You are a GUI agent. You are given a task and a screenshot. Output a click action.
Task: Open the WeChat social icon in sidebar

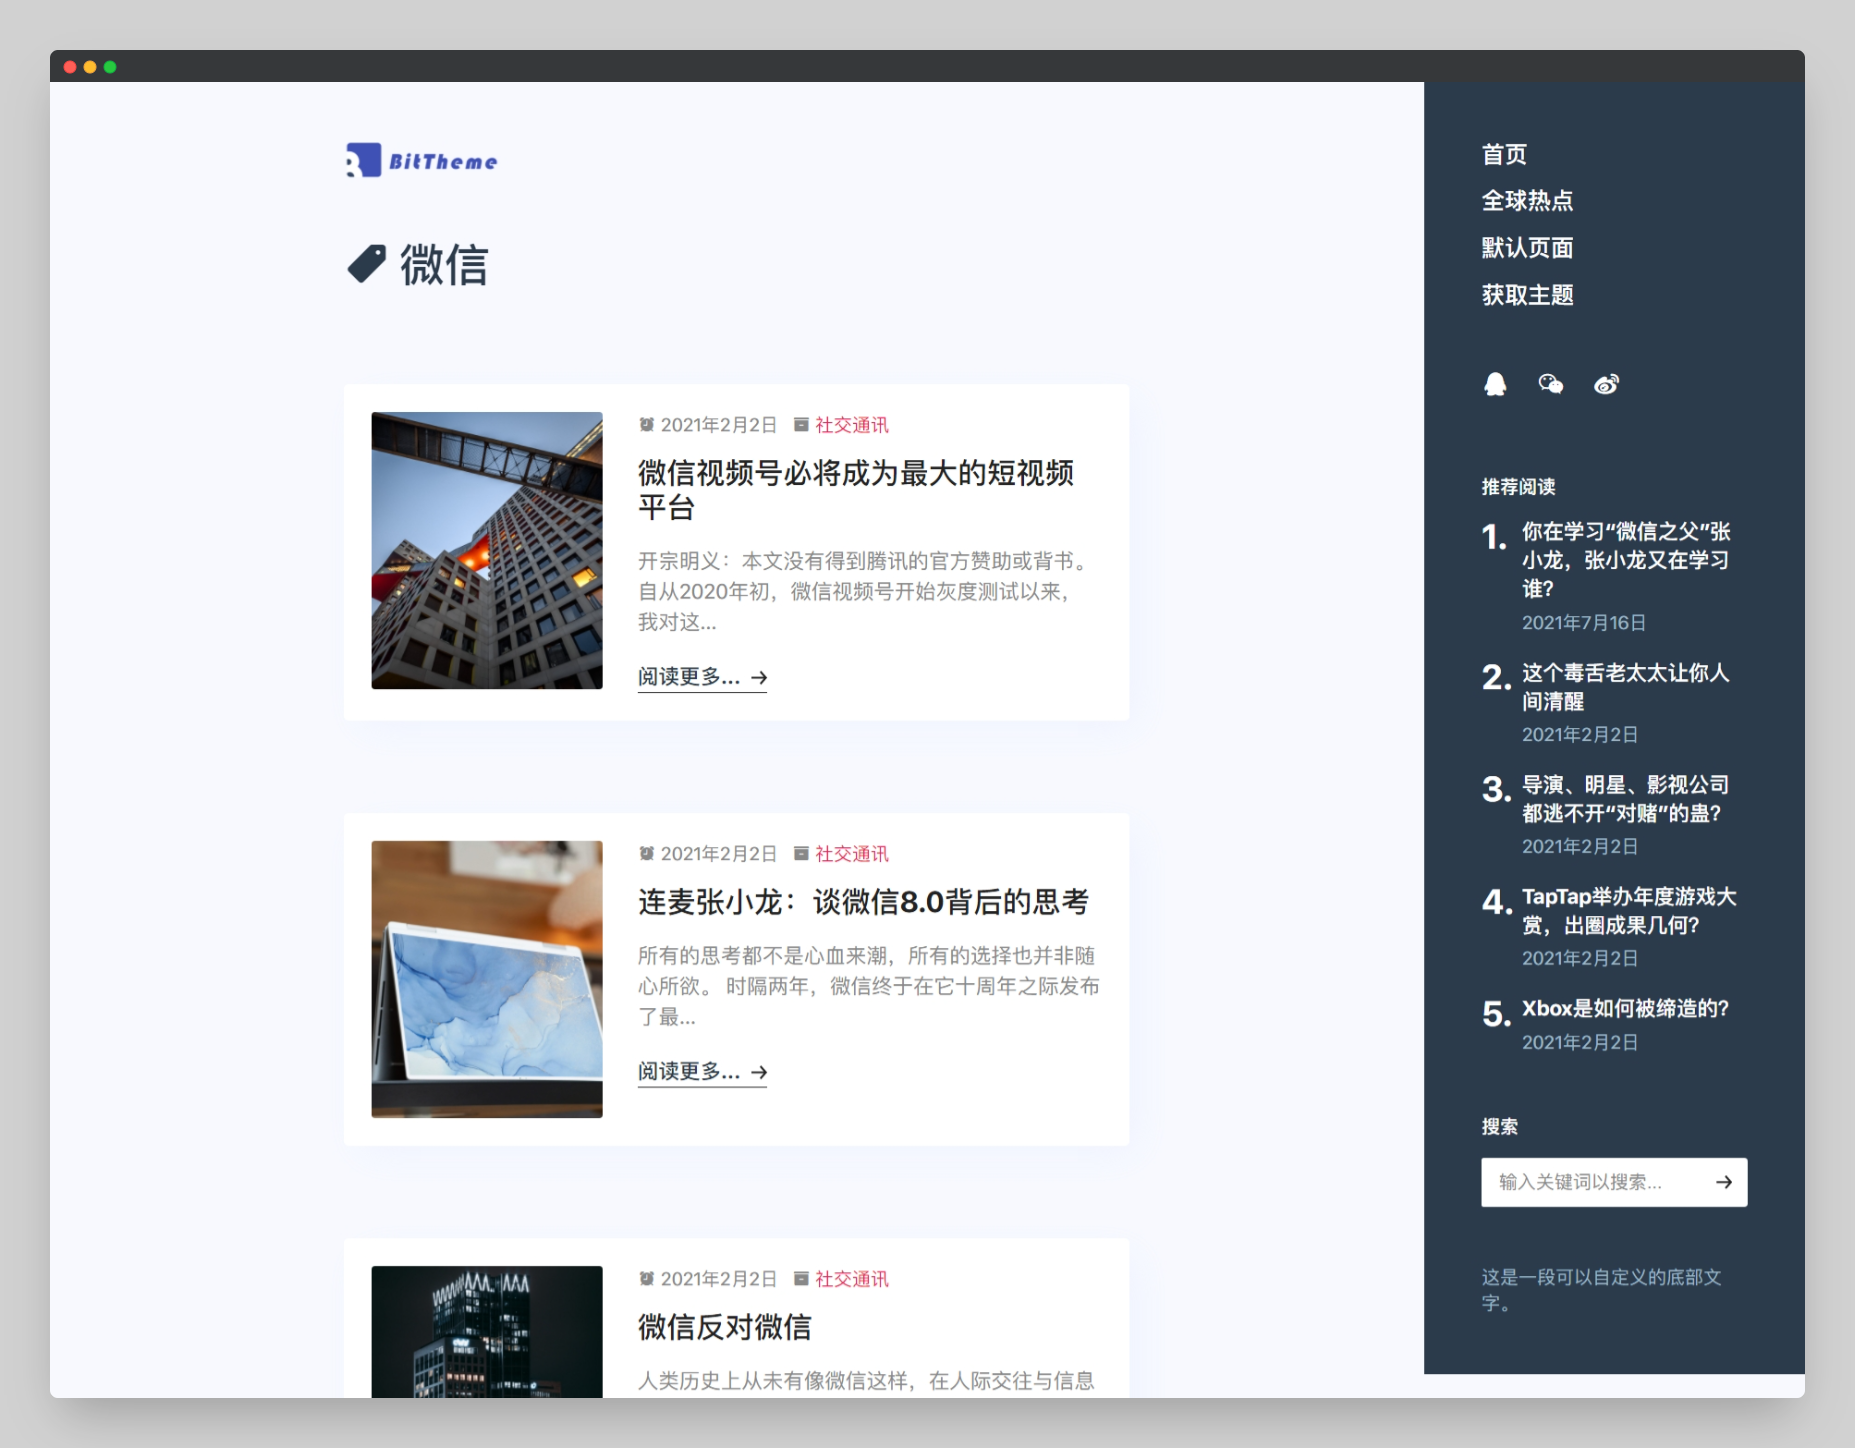pyautogui.click(x=1550, y=384)
